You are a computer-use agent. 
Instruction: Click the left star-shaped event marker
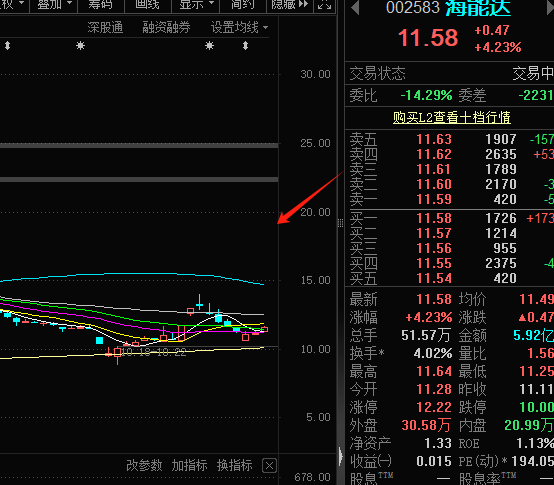tap(81, 46)
